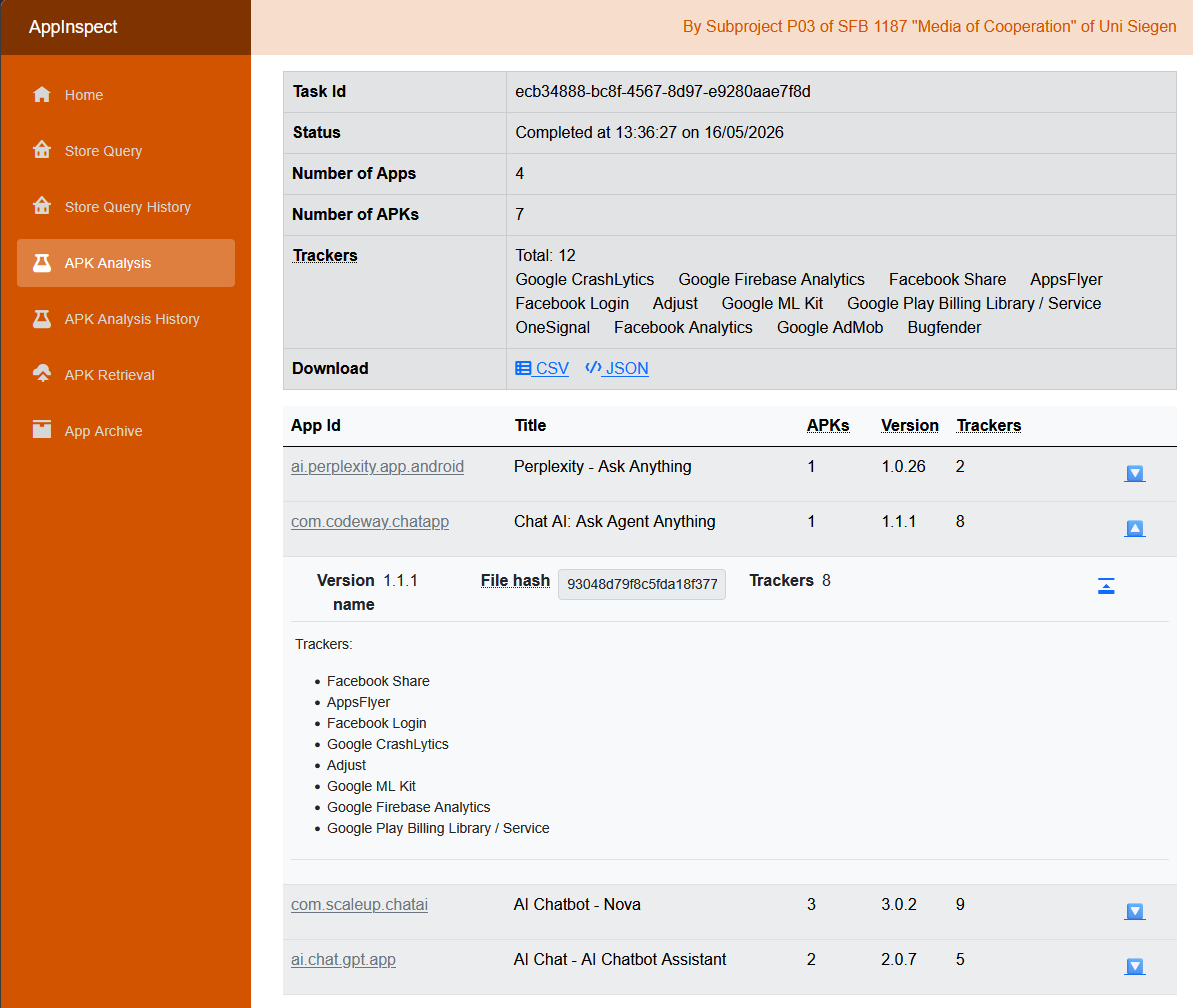Click the APK Analysis flask icon

42,262
